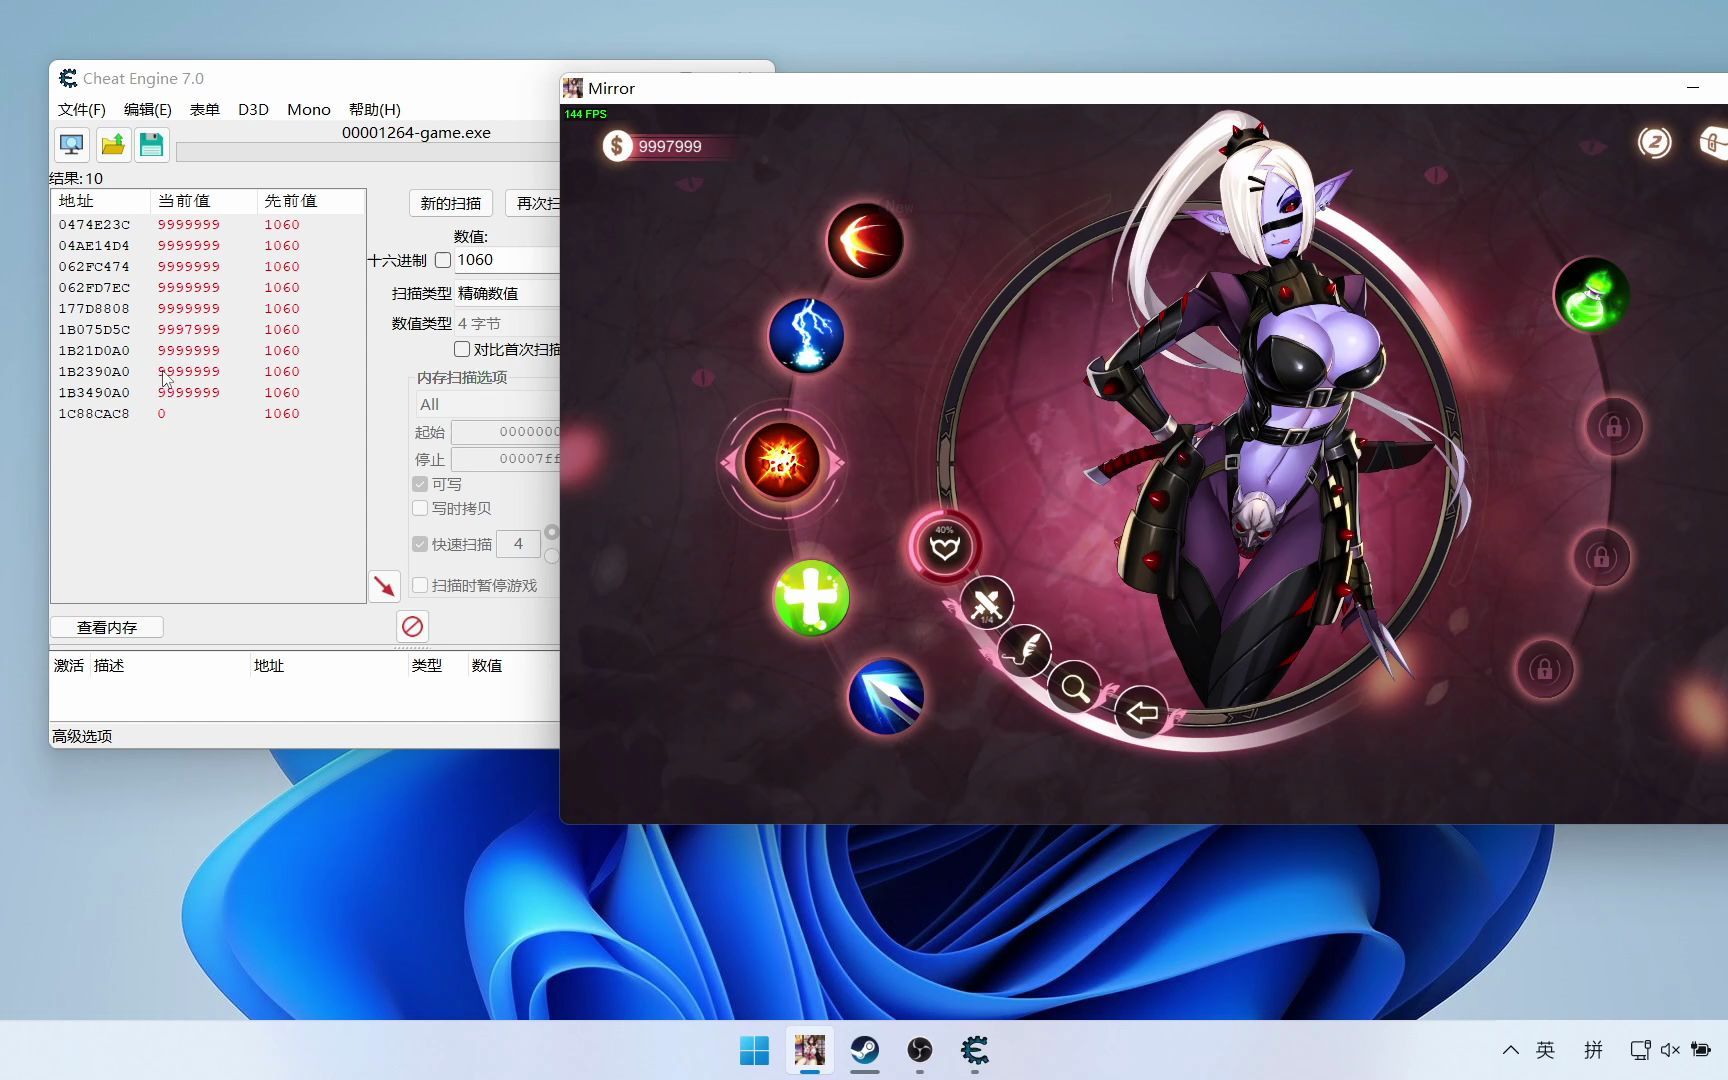This screenshot has width=1728, height=1080.
Task: Open the 表单 menu
Action: point(205,109)
